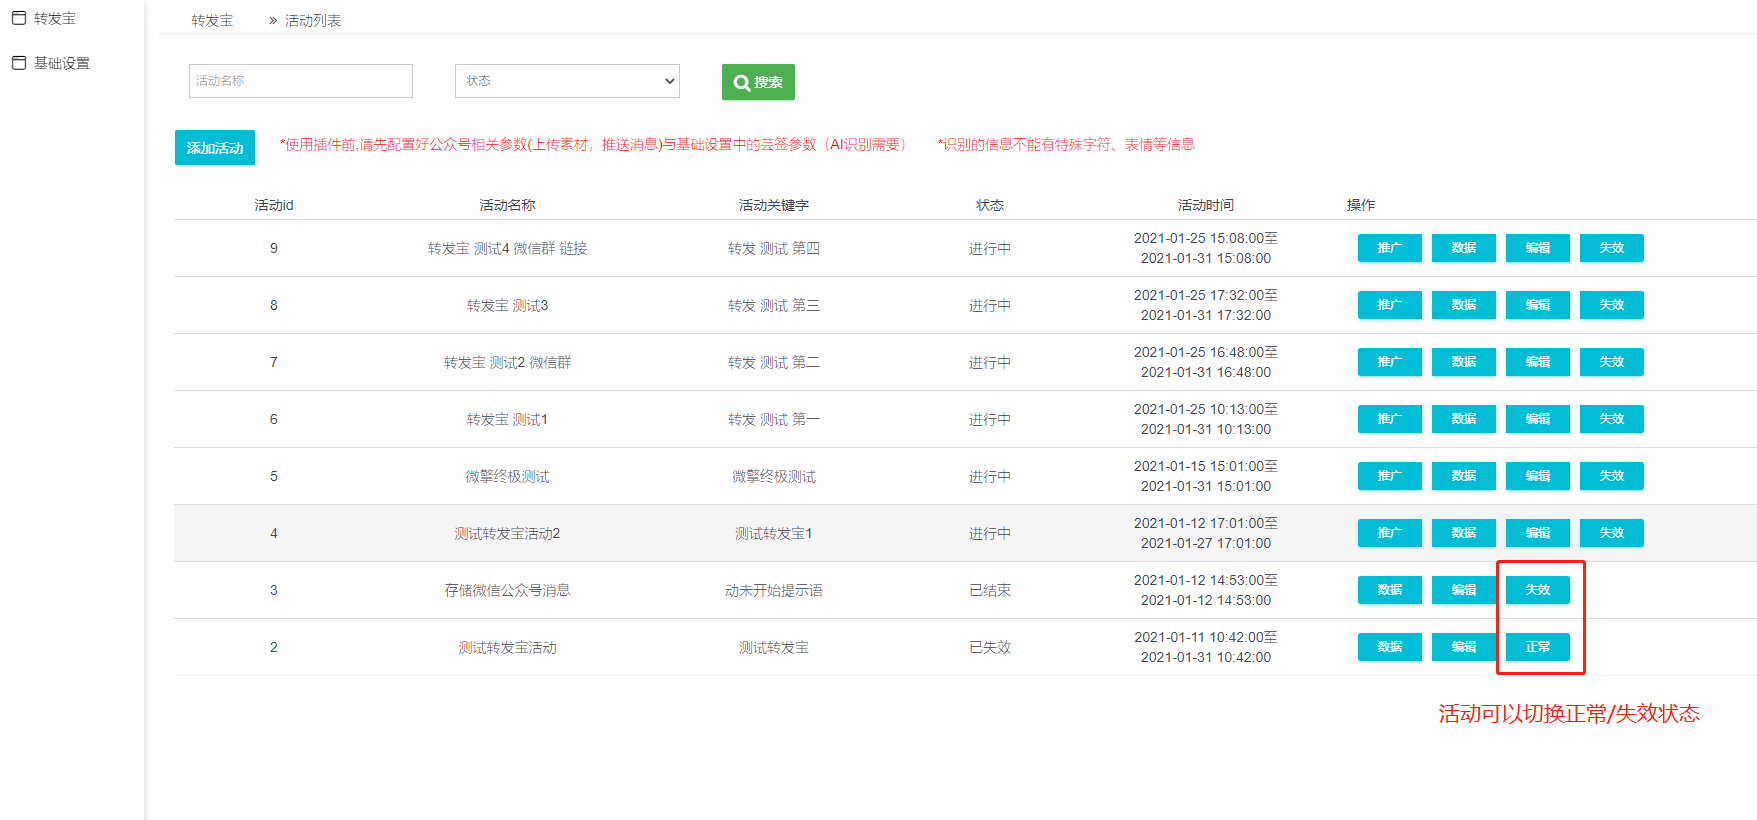Viewport: 1757px width, 820px height.
Task: Open 数据 for activity 3
Action: click(x=1389, y=590)
